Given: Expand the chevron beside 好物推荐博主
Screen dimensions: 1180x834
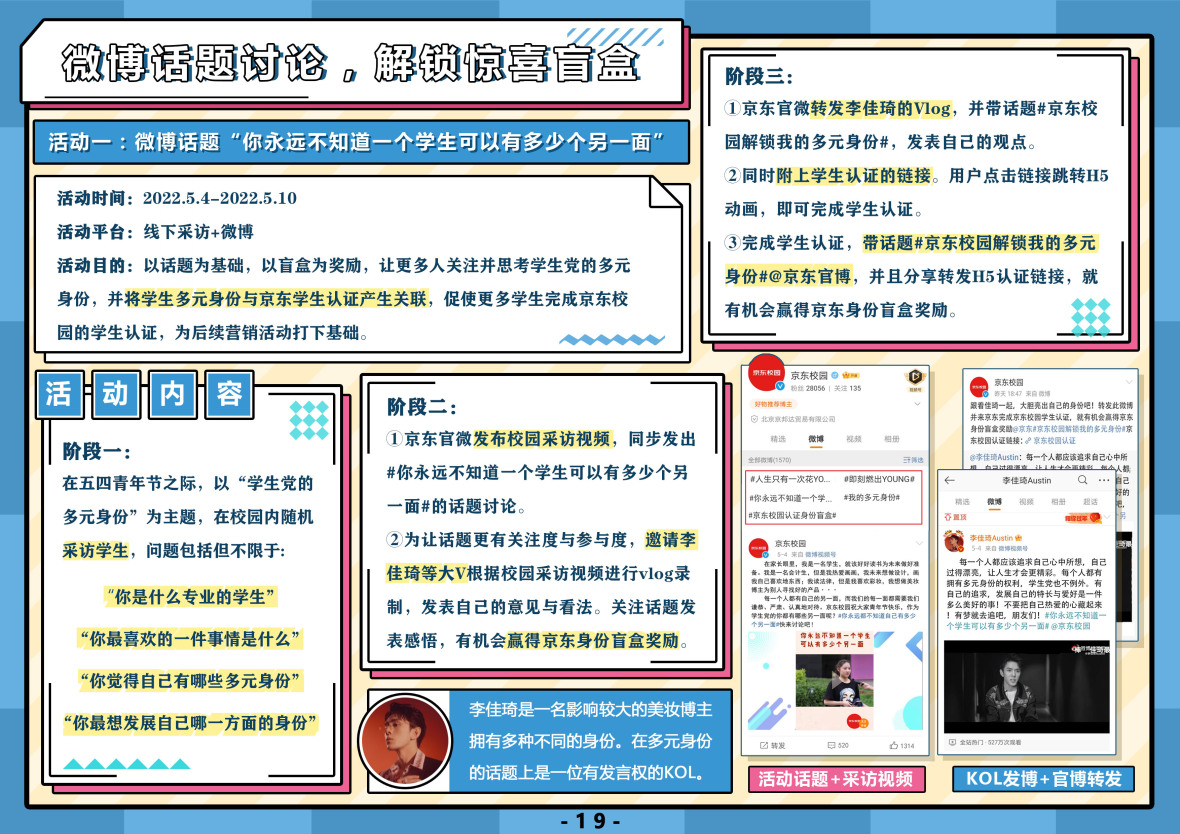Looking at the screenshot, I should [x=917, y=404].
